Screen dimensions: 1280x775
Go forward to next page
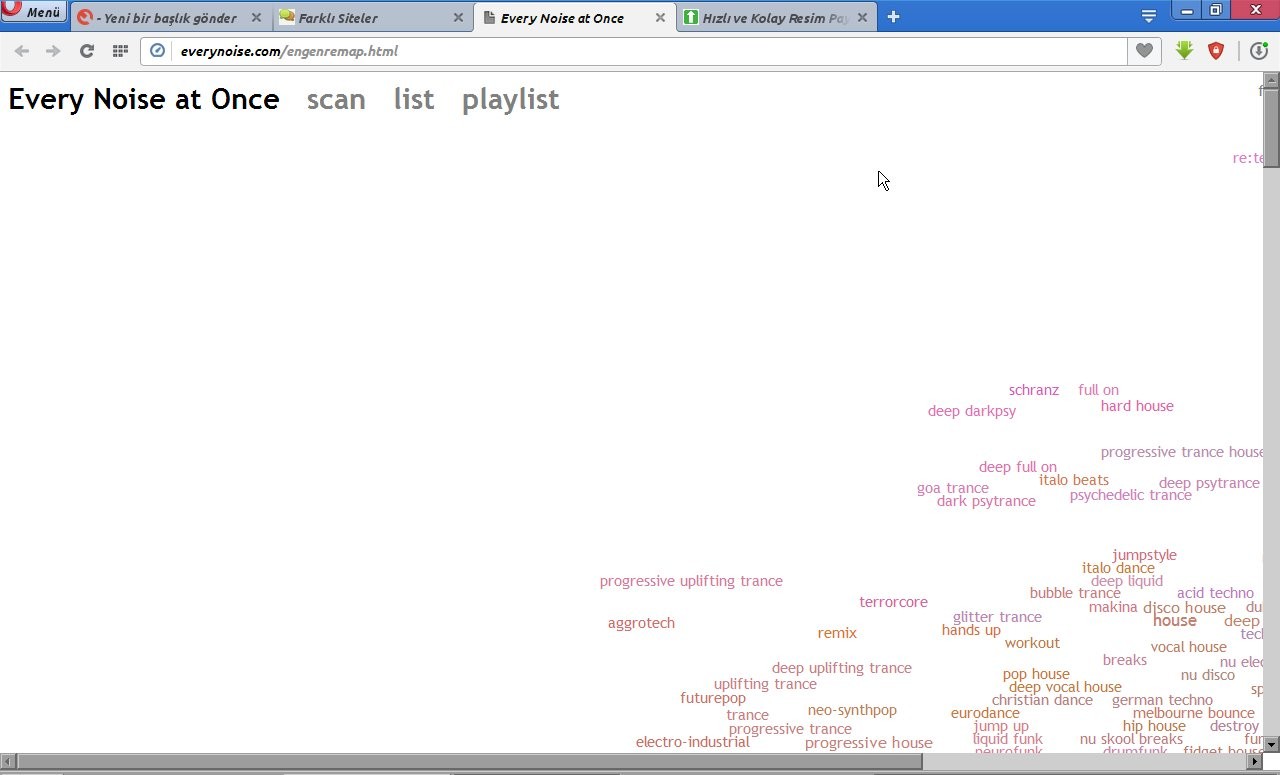53,51
